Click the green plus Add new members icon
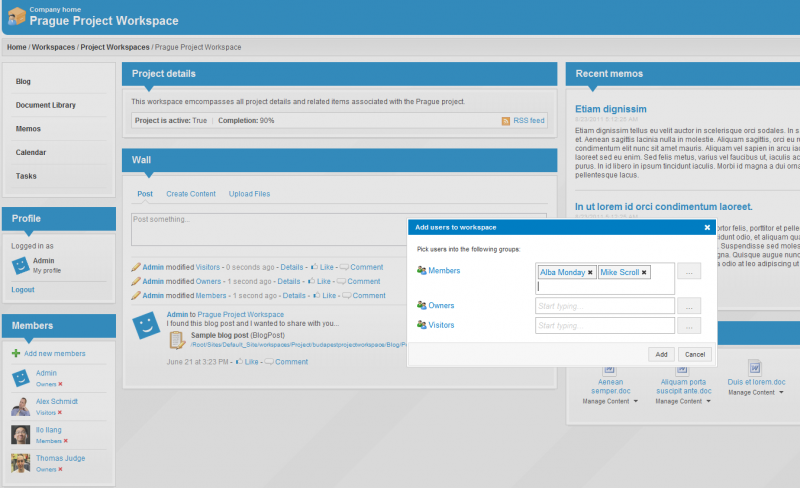The width and height of the screenshot is (800, 488). 16,353
